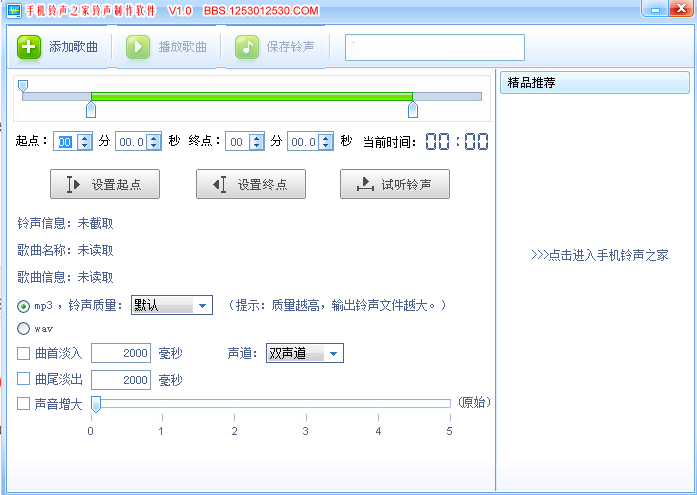Click the end-point seconds spinner arrows
697x495 pixels.
tap(326, 142)
